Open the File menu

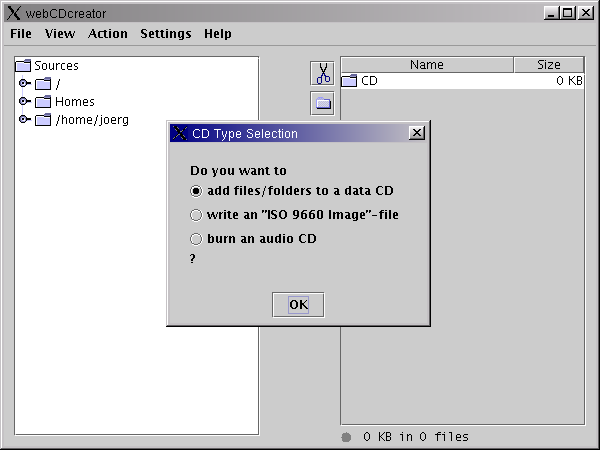21,34
